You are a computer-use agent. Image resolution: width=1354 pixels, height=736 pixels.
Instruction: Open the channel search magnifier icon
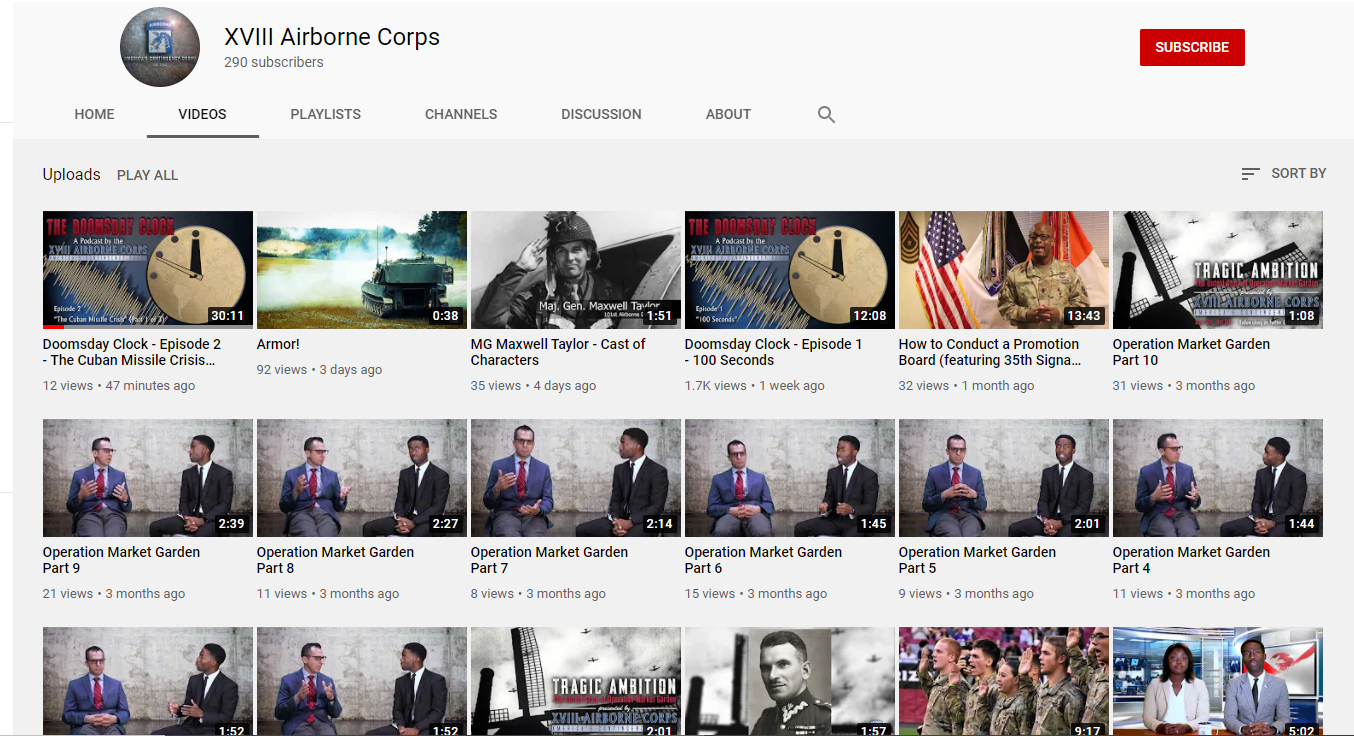[826, 114]
